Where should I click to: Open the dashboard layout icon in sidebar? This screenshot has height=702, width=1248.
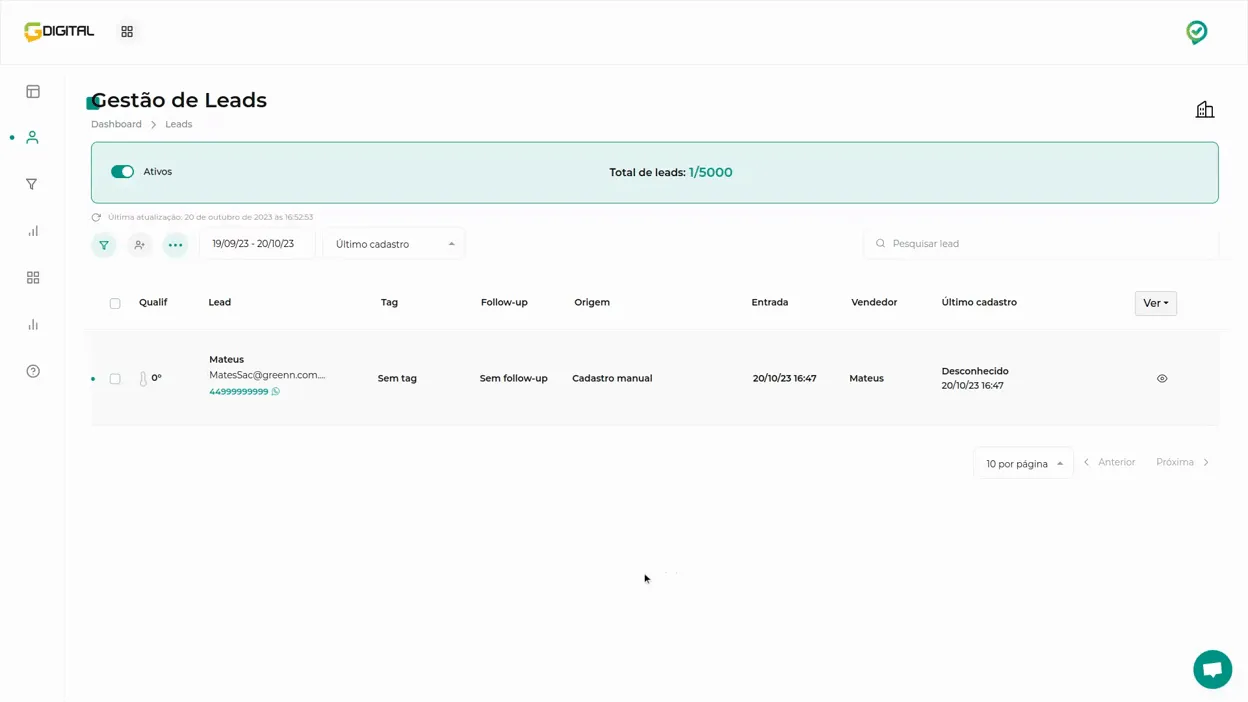[33, 92]
